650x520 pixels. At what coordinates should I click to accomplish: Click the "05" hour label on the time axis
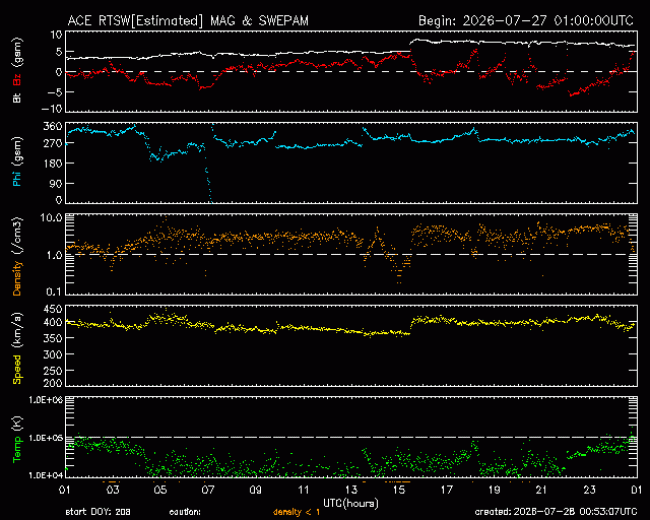tap(160, 490)
